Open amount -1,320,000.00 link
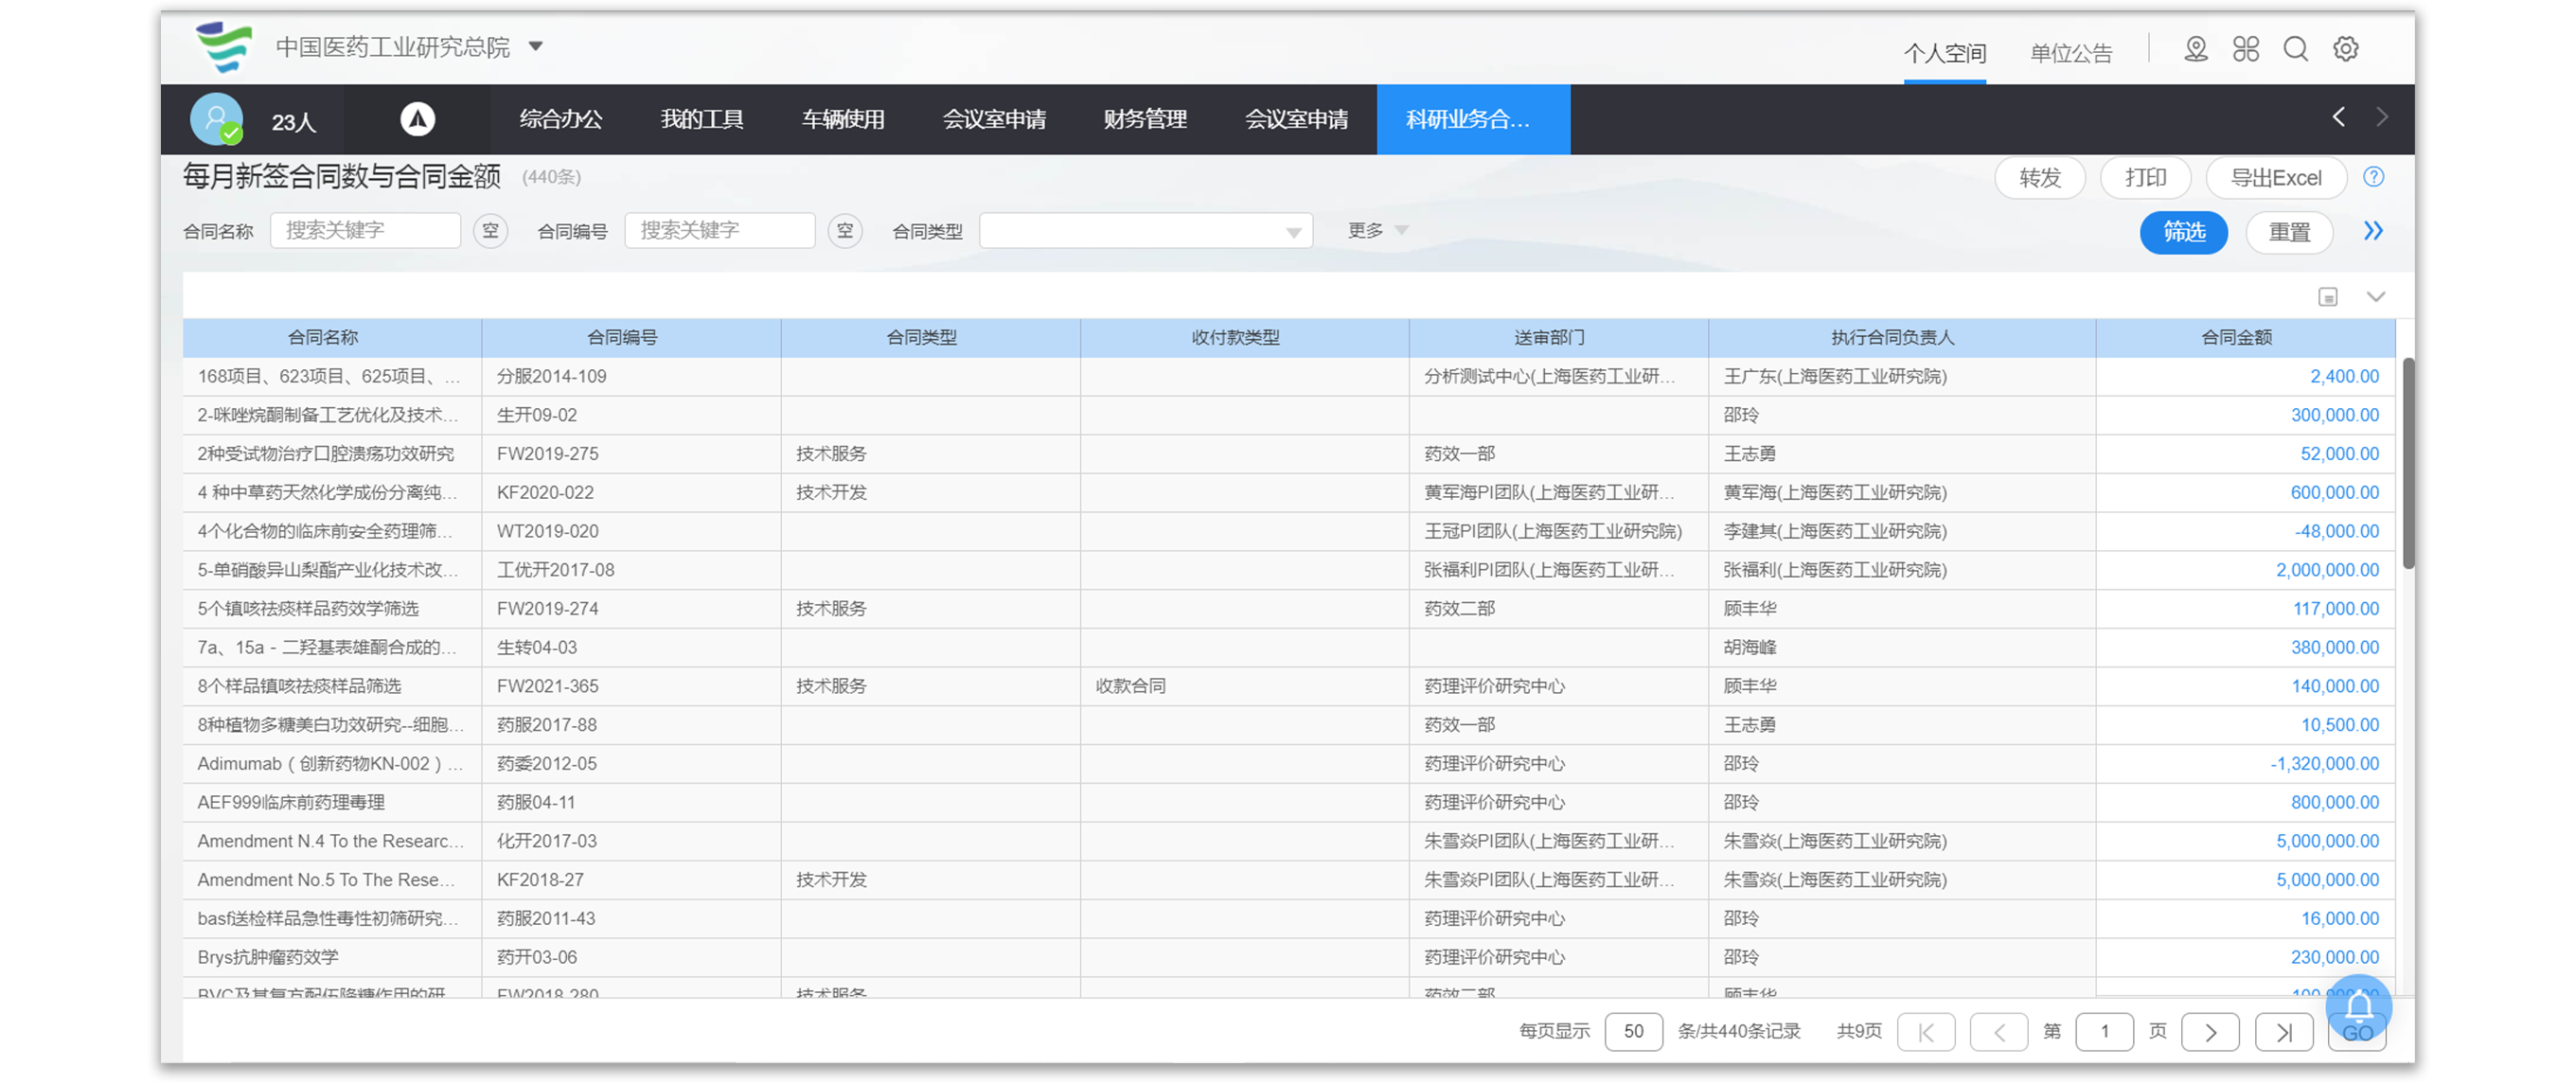Screen dimensions: 2576x1084 tap(2325, 764)
